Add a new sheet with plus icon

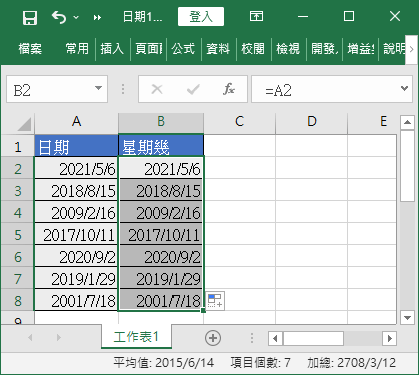click(213, 338)
